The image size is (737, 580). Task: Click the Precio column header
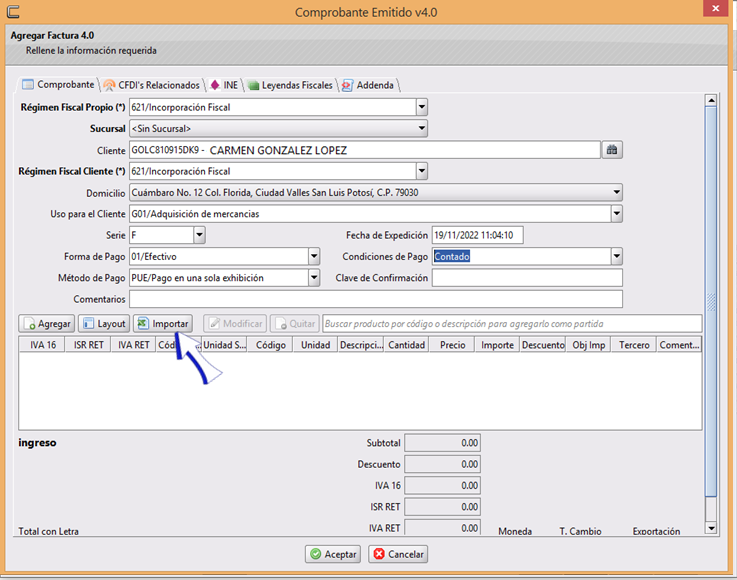453,345
